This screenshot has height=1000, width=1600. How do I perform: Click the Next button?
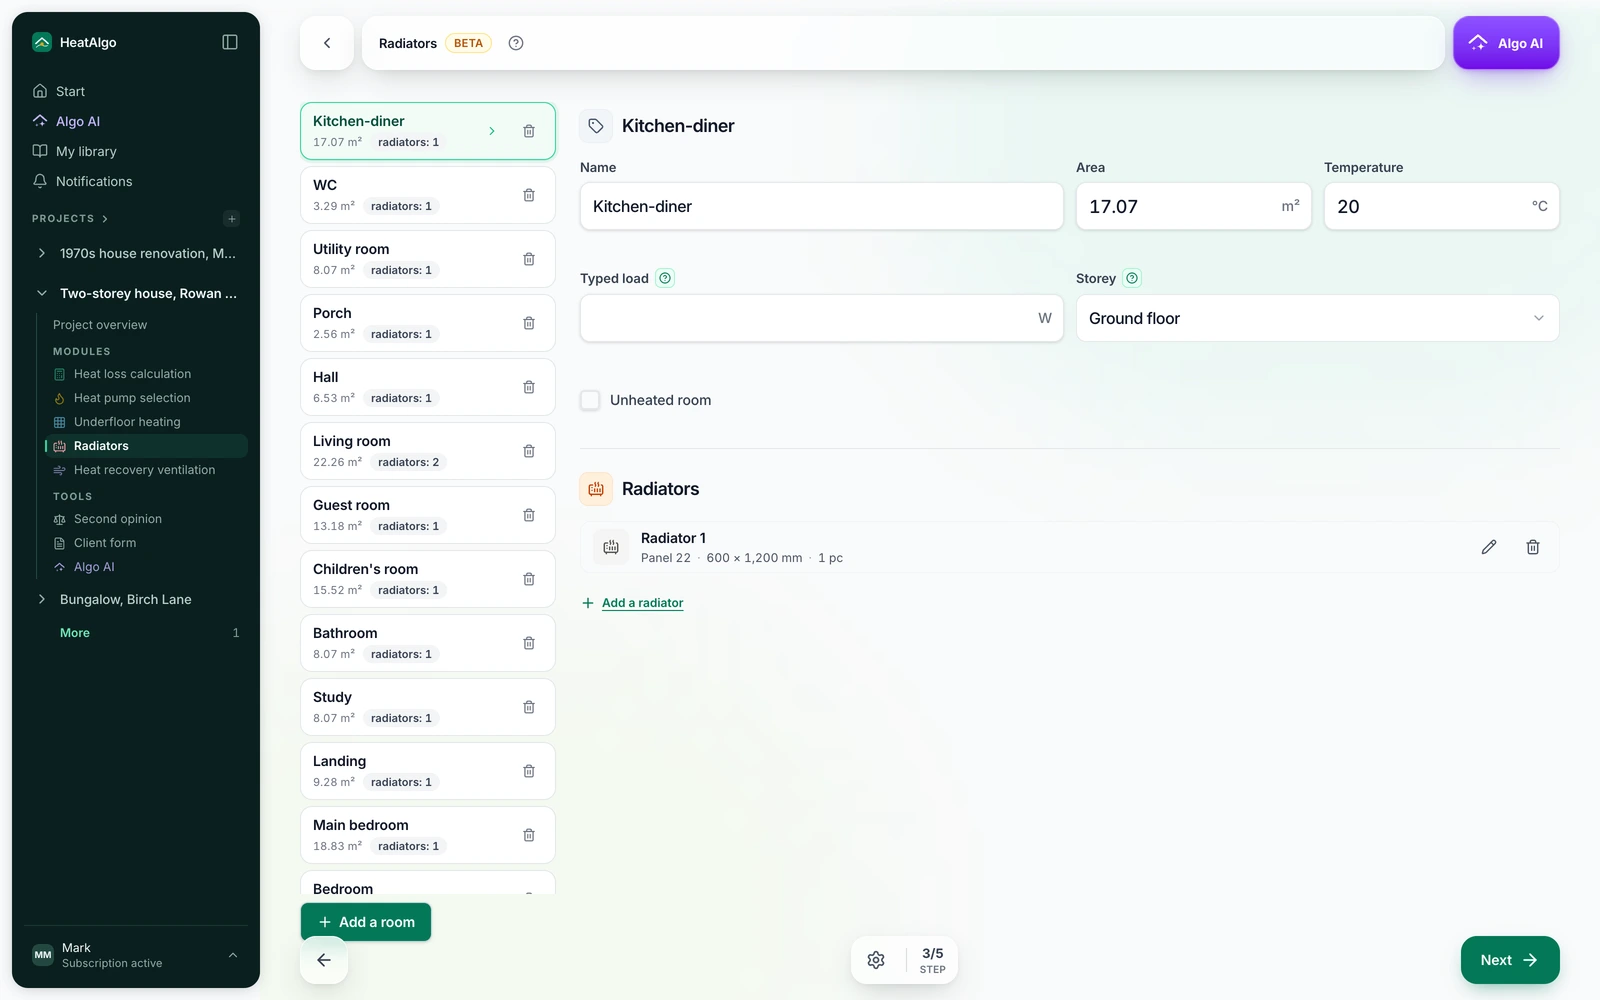[1510, 960]
